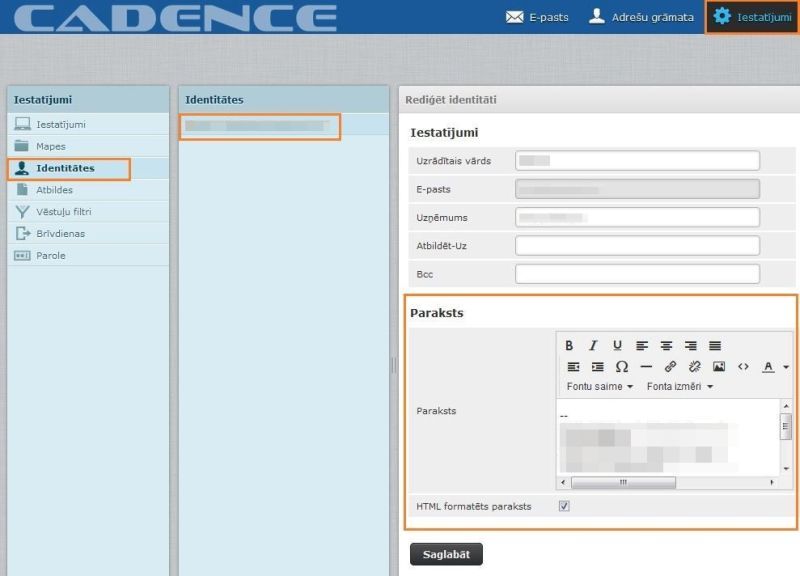Viewport: 800px width, 576px height.
Task: Expand the Fontu saime dropdown
Action: pyautogui.click(x=600, y=387)
